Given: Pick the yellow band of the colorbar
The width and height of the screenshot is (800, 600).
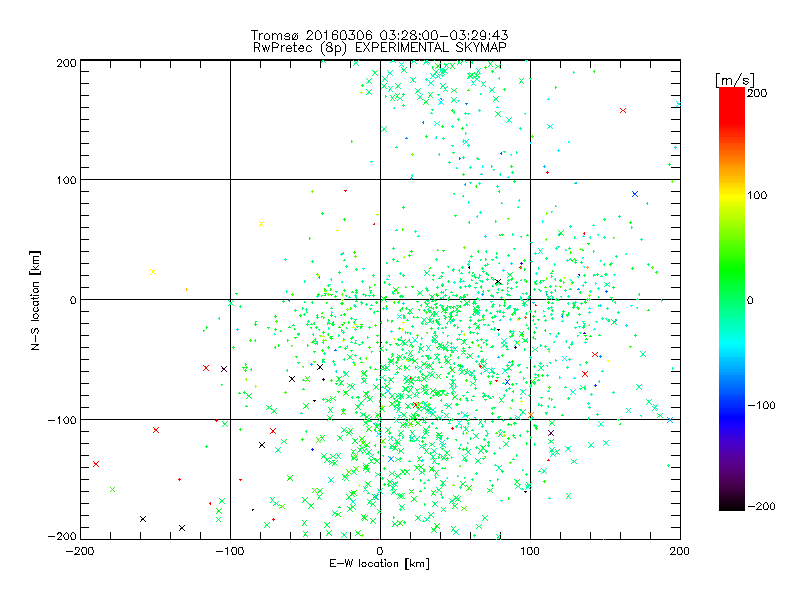Looking at the screenshot, I should pyautogui.click(x=732, y=196).
